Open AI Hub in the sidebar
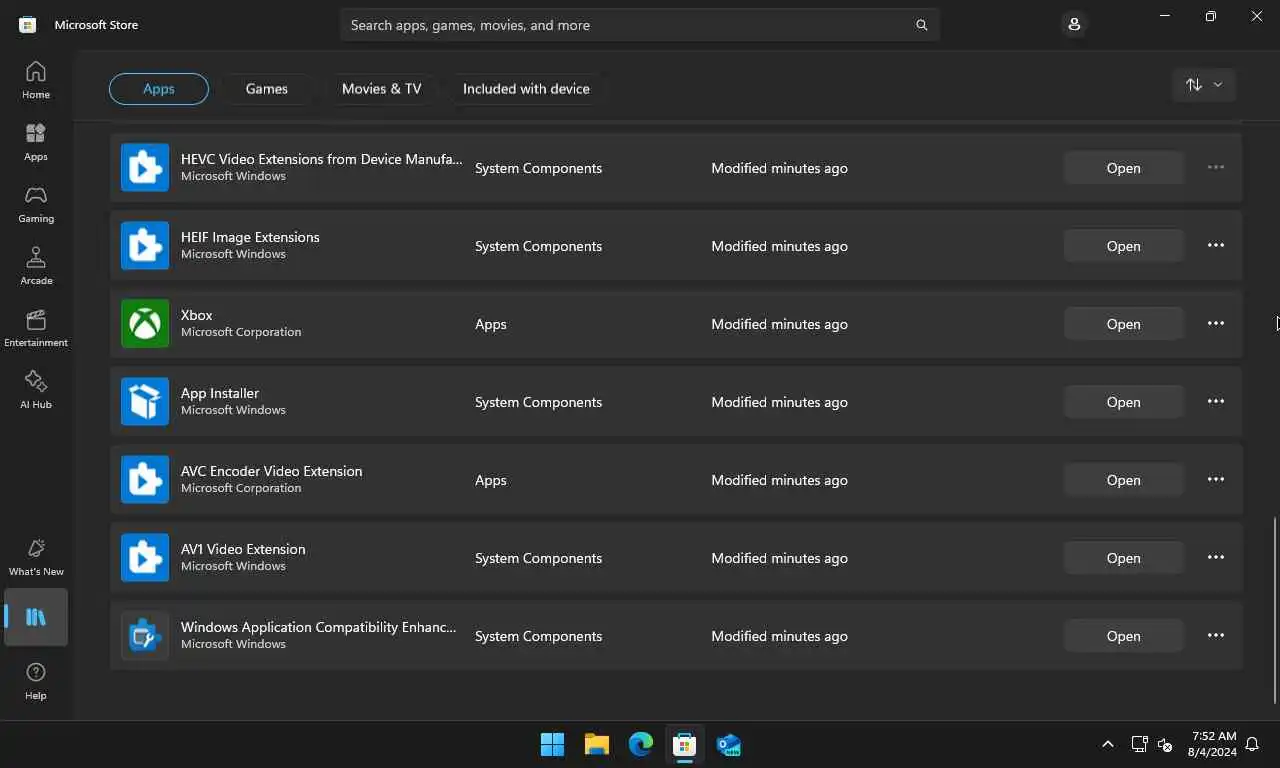 pyautogui.click(x=36, y=390)
